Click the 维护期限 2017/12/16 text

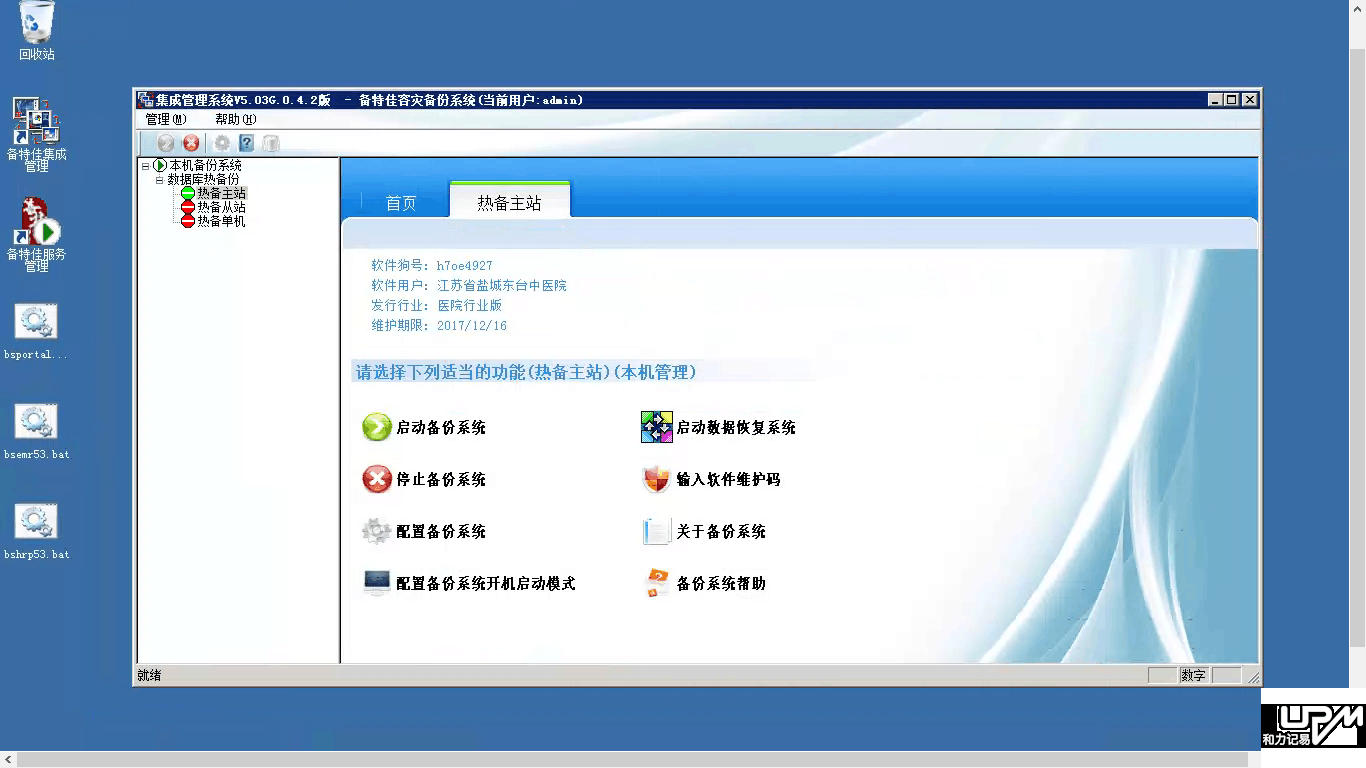point(439,325)
